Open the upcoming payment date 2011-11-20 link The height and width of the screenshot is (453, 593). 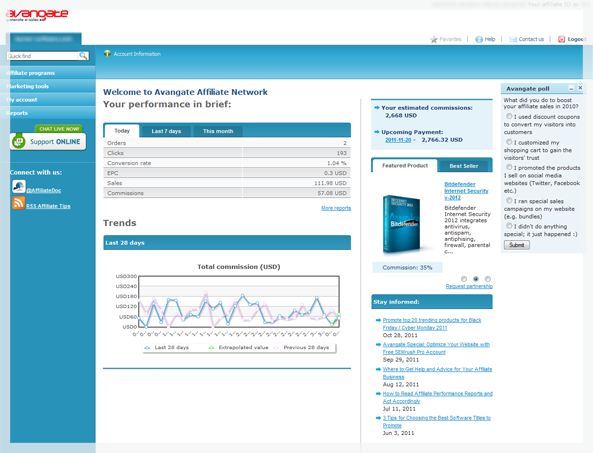398,140
